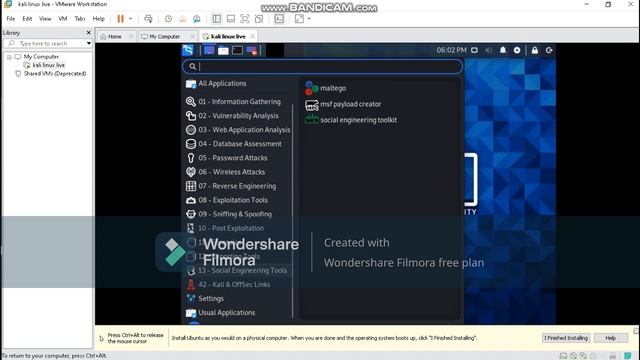Viewport: 640px width, 360px height.
Task: Click the log out icon in Kali panel
Action: 549,50
